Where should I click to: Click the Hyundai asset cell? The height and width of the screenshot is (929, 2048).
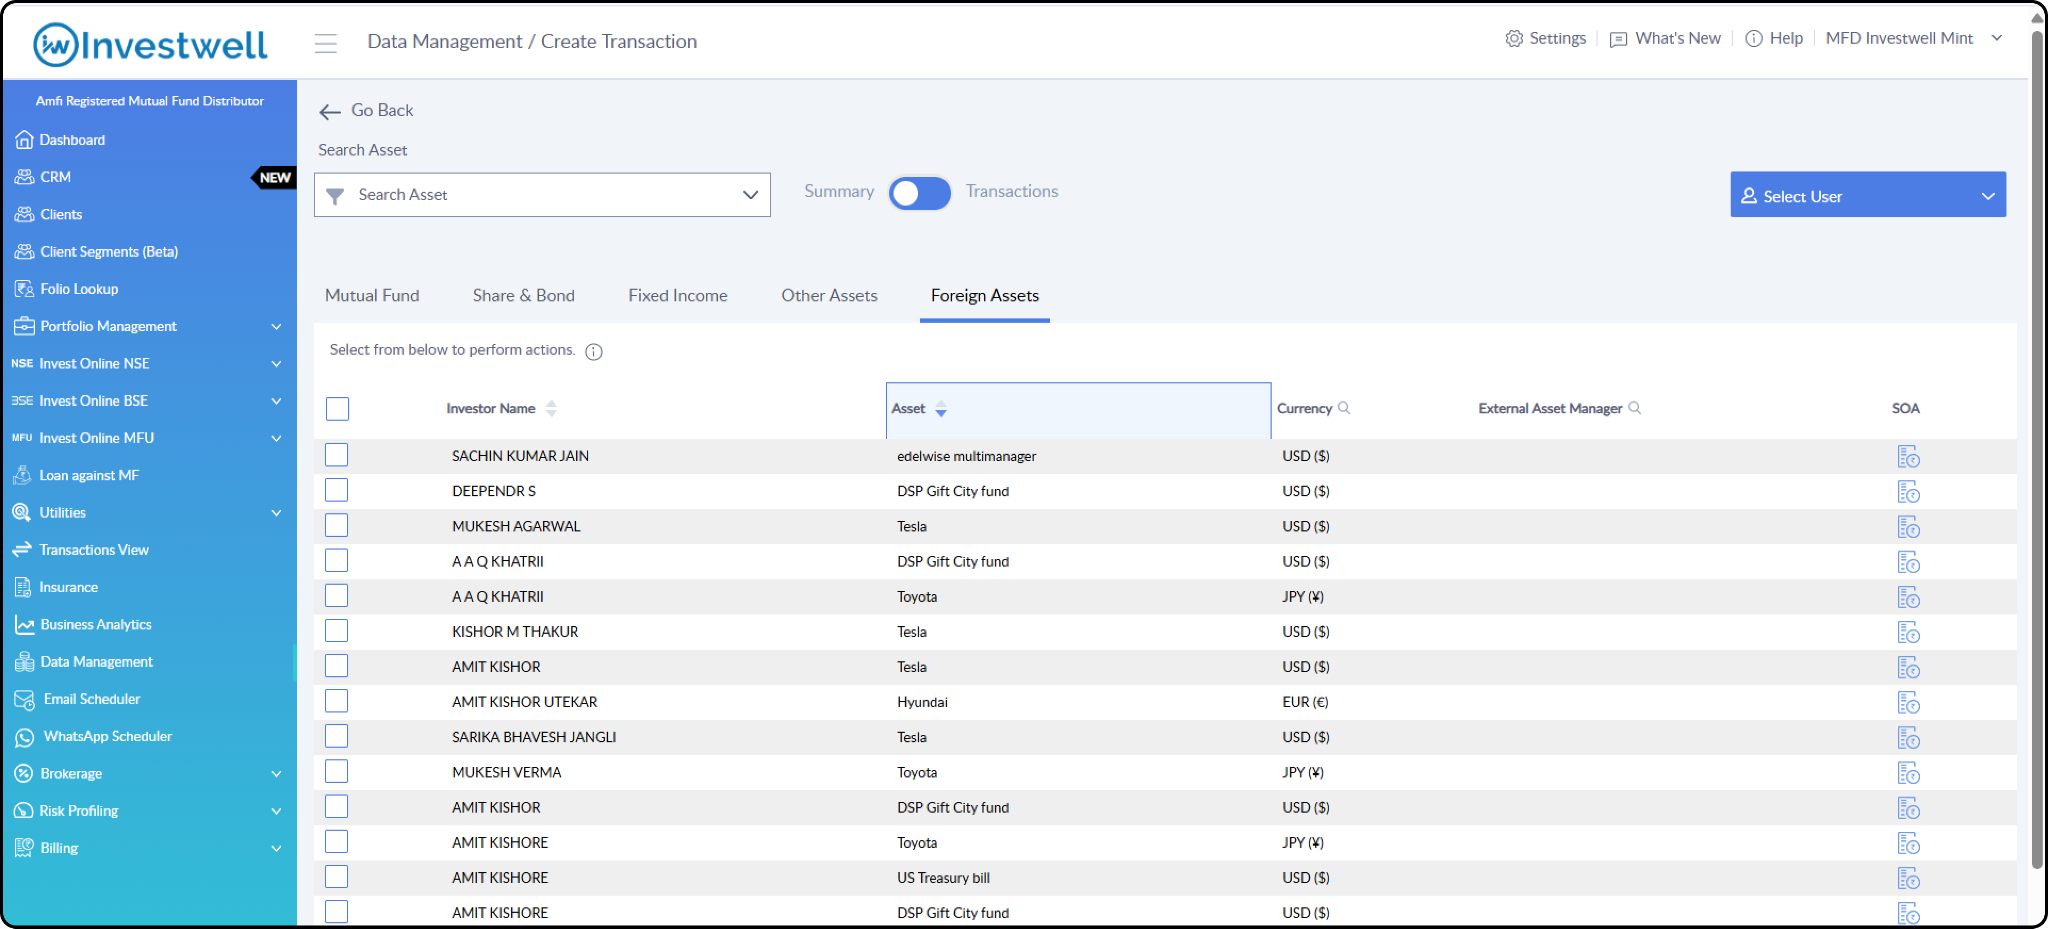tap(922, 702)
